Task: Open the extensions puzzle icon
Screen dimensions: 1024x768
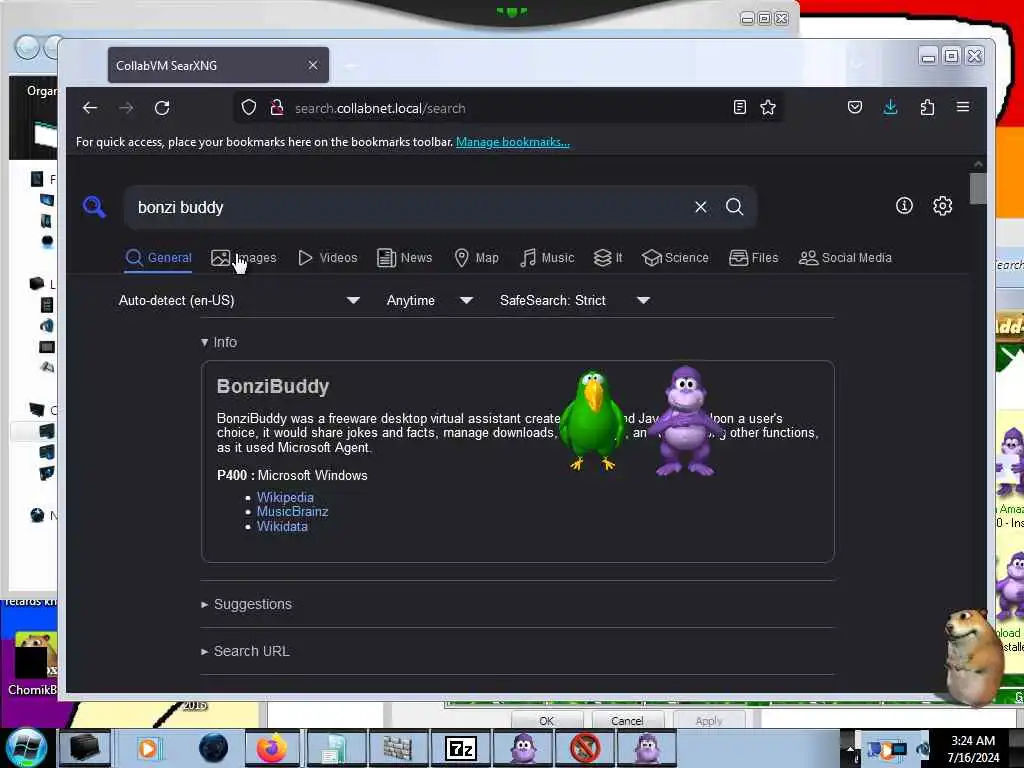Action: coord(927,107)
